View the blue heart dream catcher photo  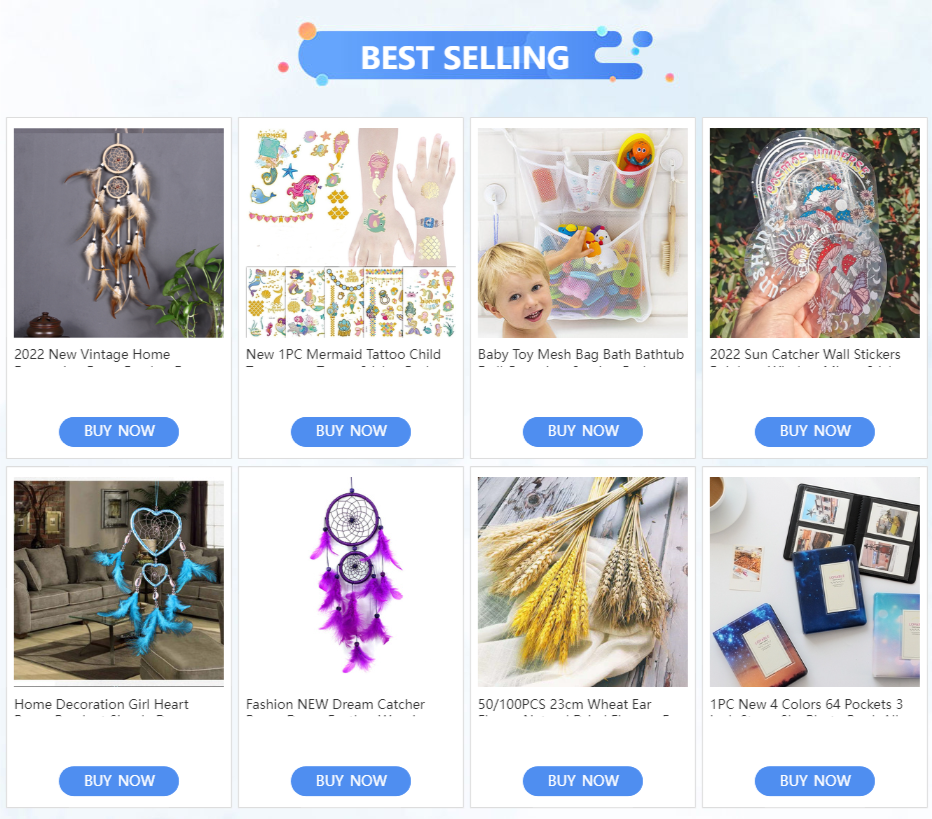[119, 582]
